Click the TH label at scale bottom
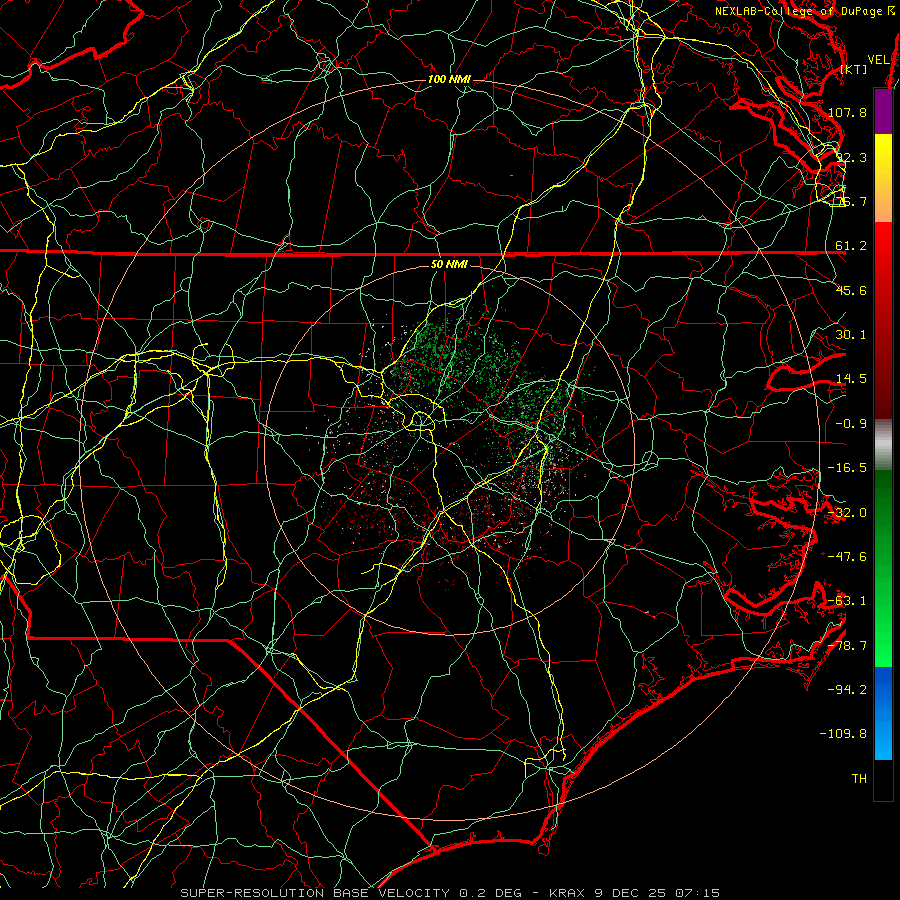The height and width of the screenshot is (900, 900). 859,779
